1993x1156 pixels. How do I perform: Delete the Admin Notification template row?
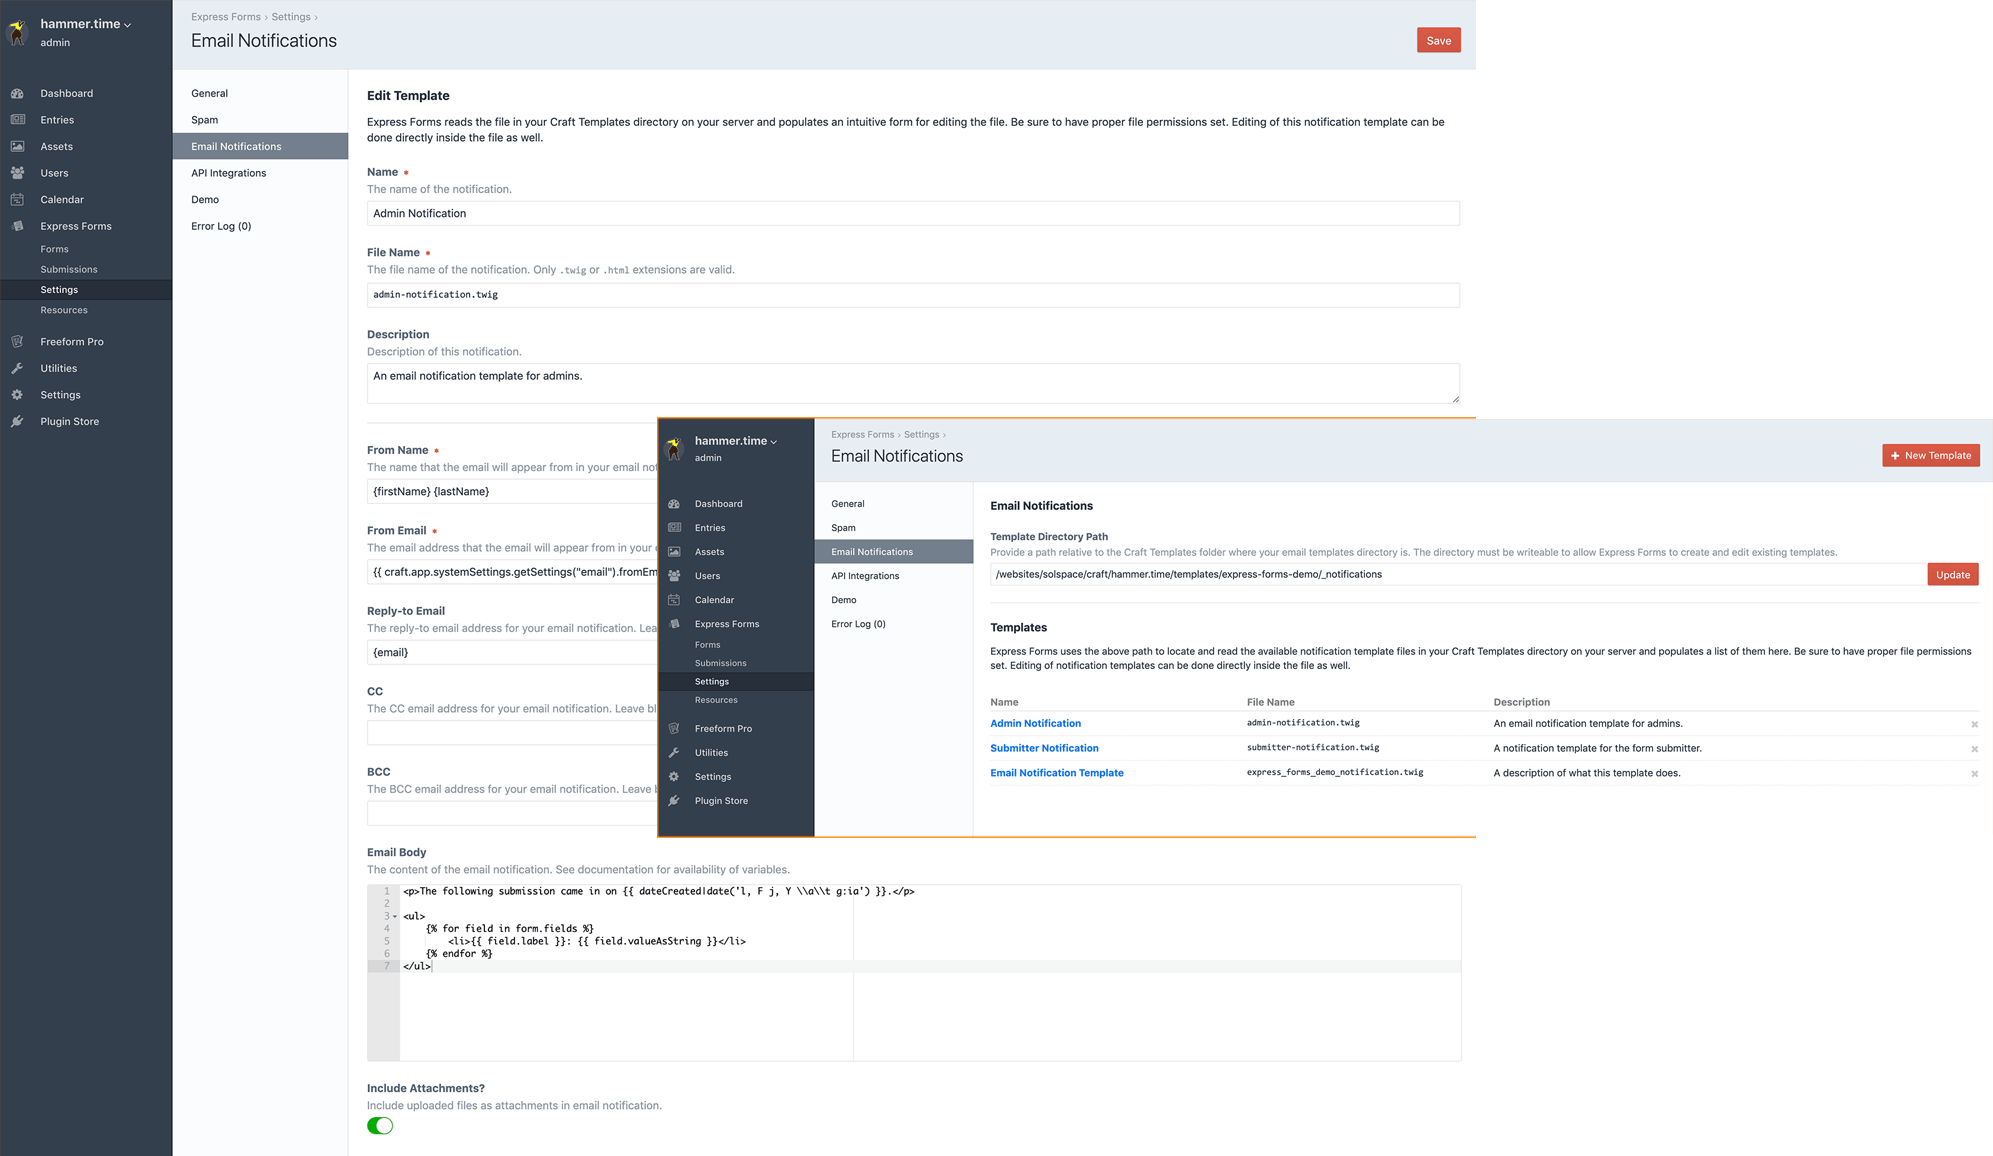pos(1974,724)
